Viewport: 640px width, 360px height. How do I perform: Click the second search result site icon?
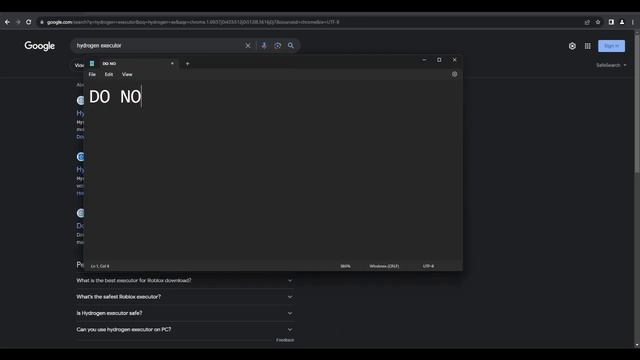point(80,157)
